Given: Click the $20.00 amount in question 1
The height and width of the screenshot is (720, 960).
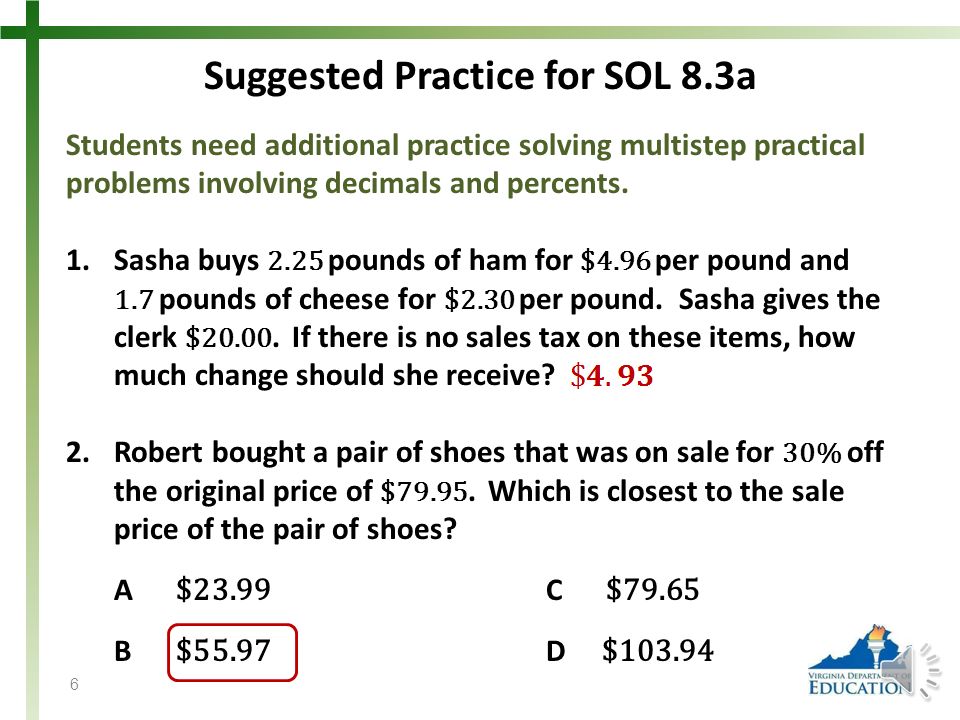Looking at the screenshot, I should tap(228, 338).
